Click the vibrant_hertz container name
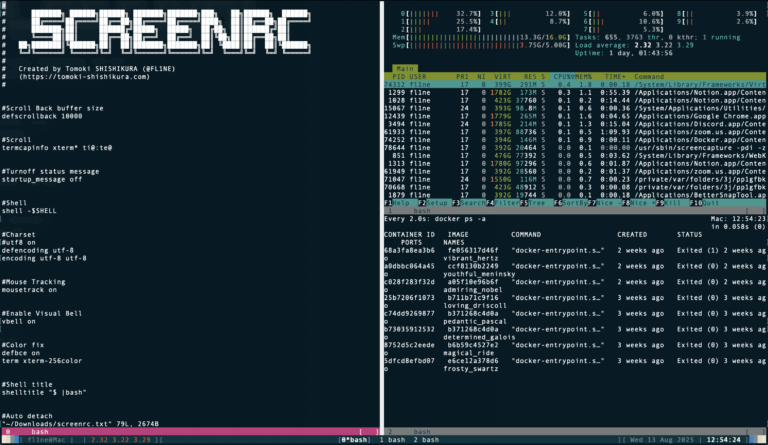 coord(472,258)
